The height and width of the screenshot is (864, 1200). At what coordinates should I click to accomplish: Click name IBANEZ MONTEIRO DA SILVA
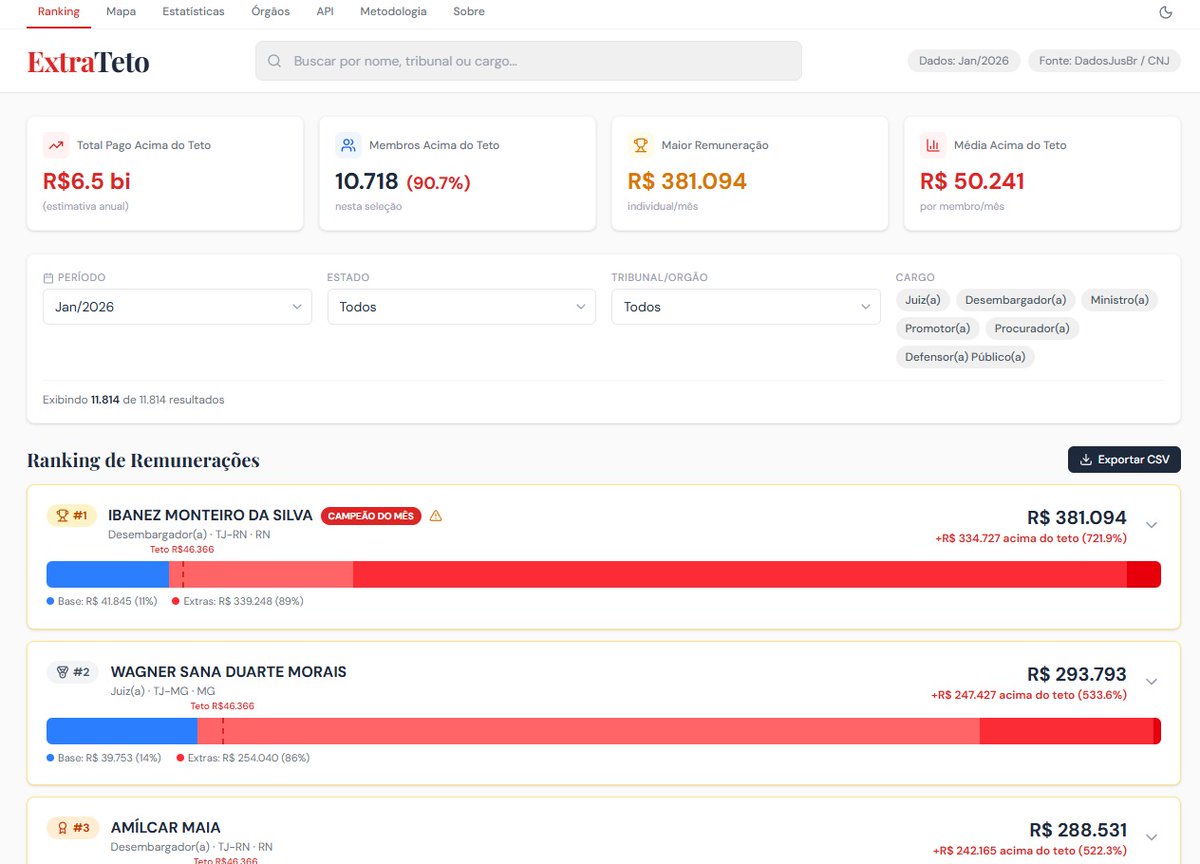click(210, 516)
